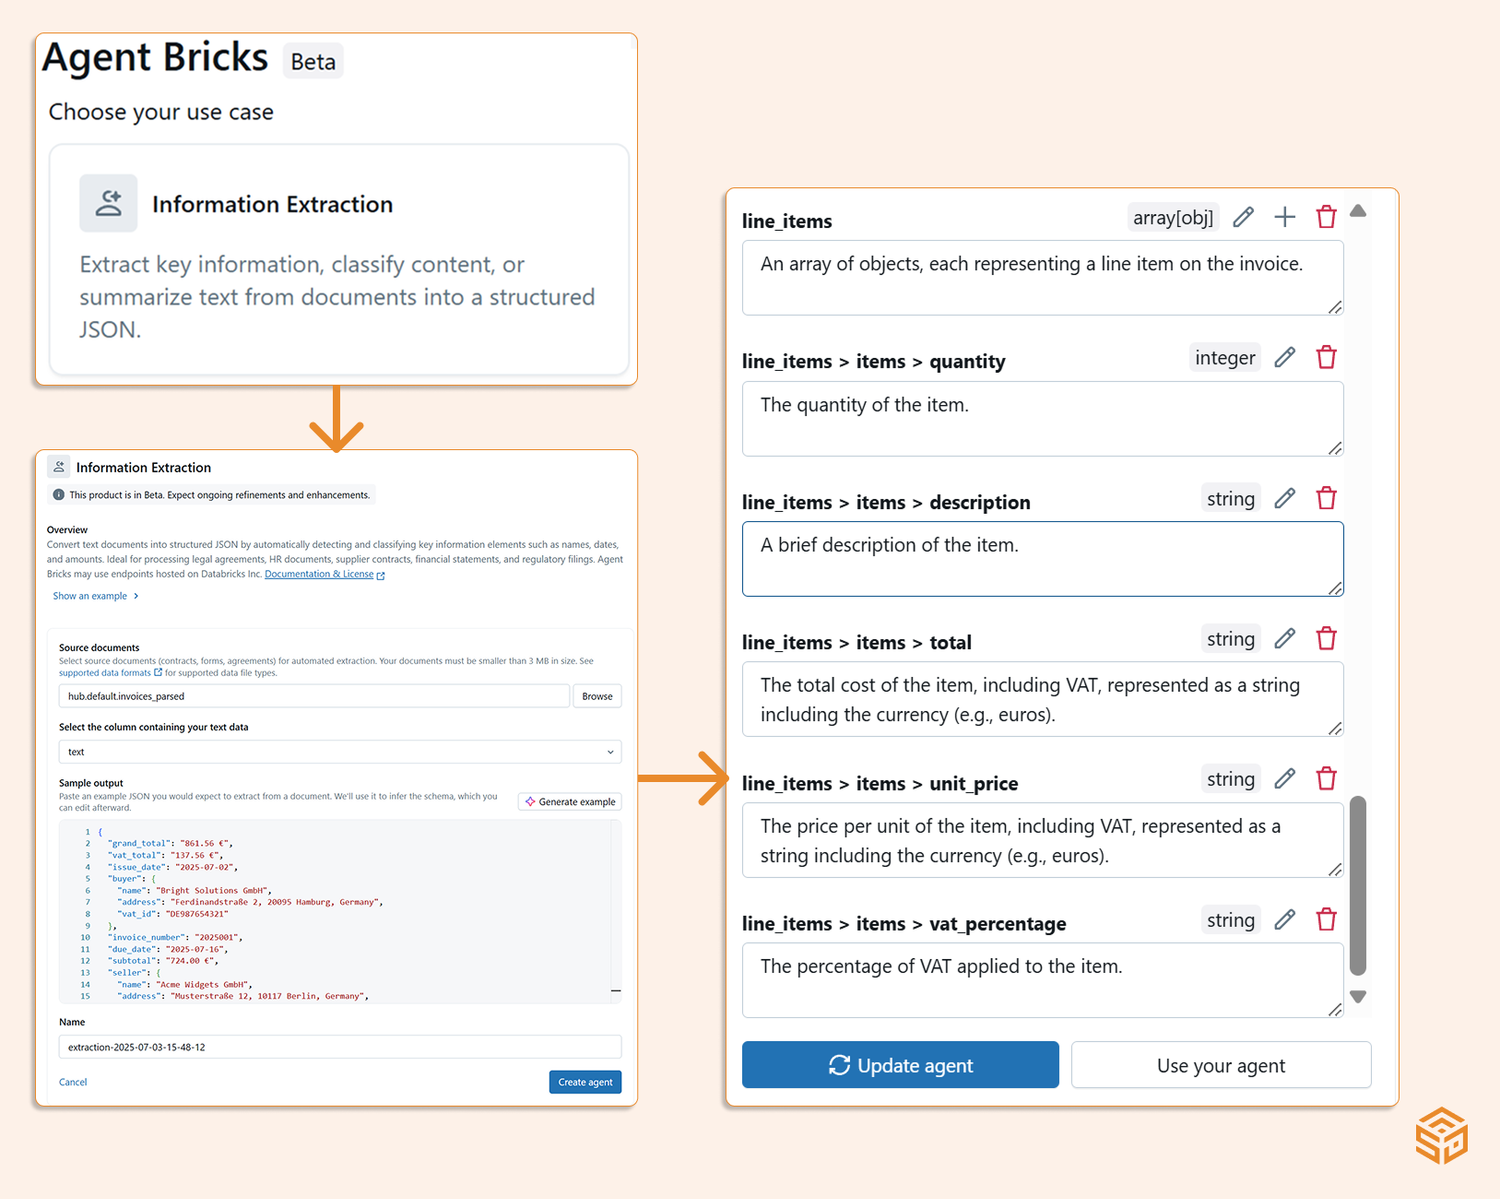1500x1199 pixels.
Task: Delete the vat_percentage field
Action: pyautogui.click(x=1326, y=919)
